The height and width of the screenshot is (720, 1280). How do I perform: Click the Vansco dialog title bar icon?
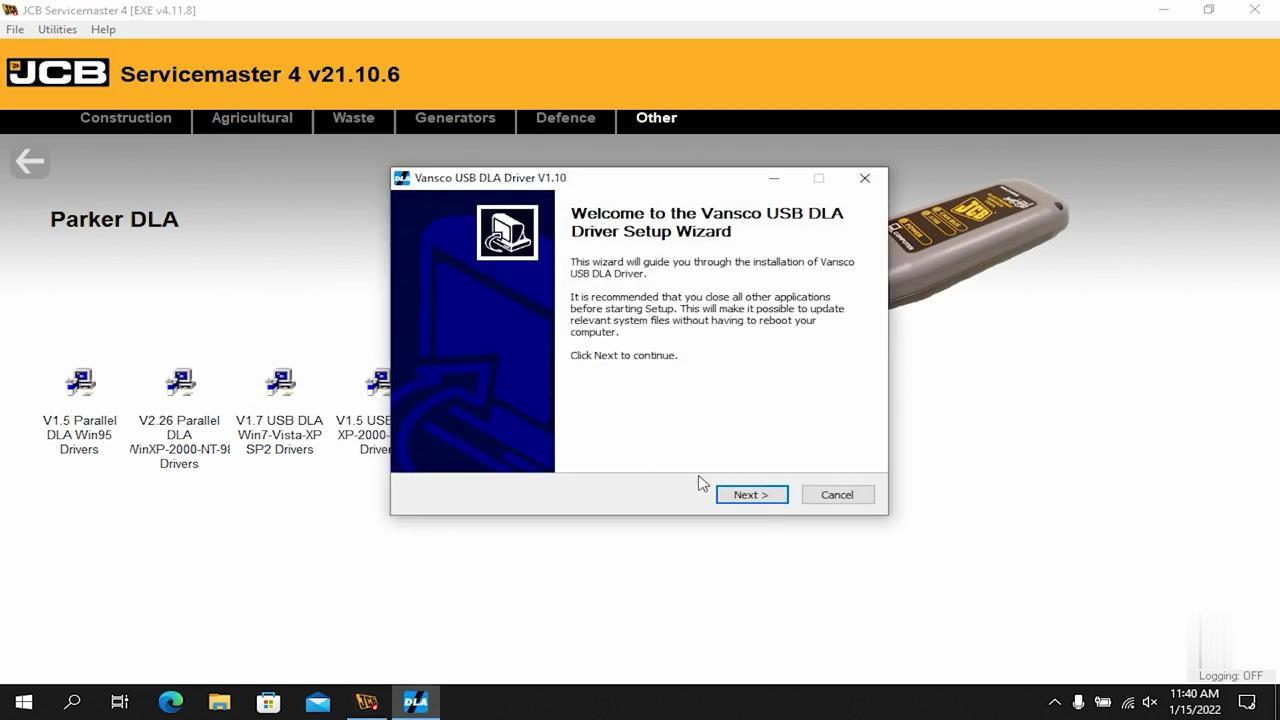coord(402,178)
